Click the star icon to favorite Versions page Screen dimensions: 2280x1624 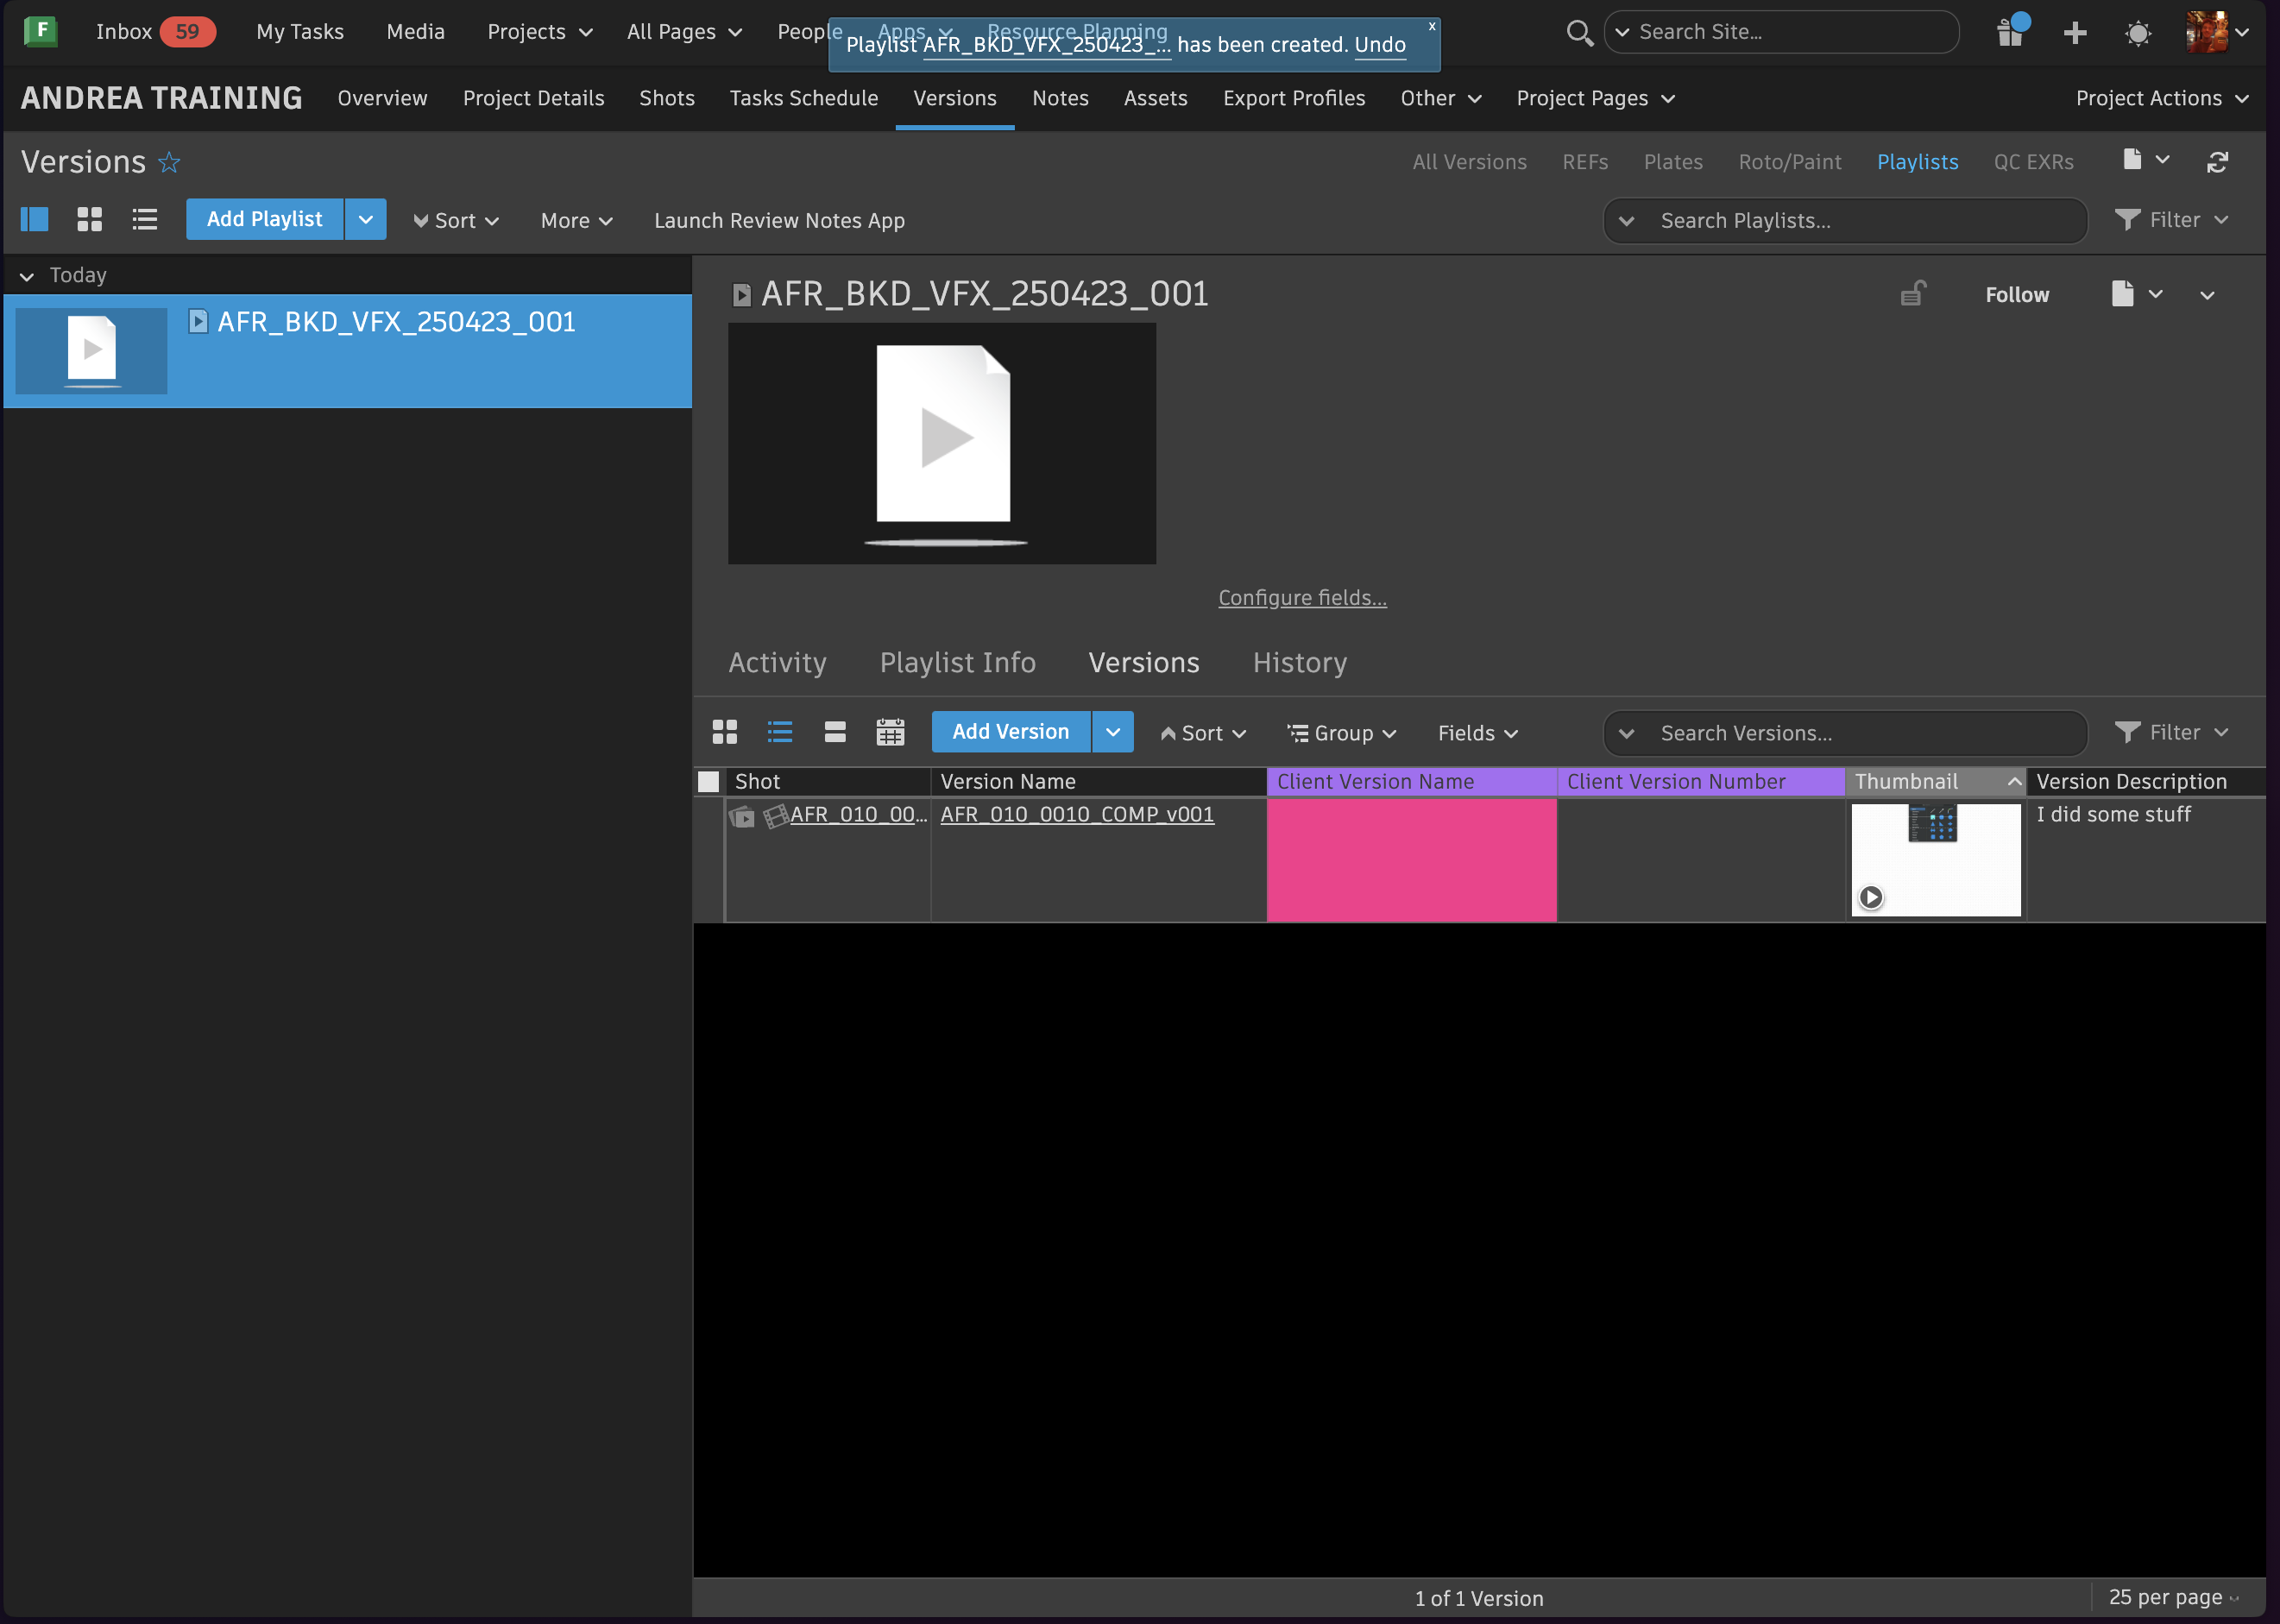(169, 162)
